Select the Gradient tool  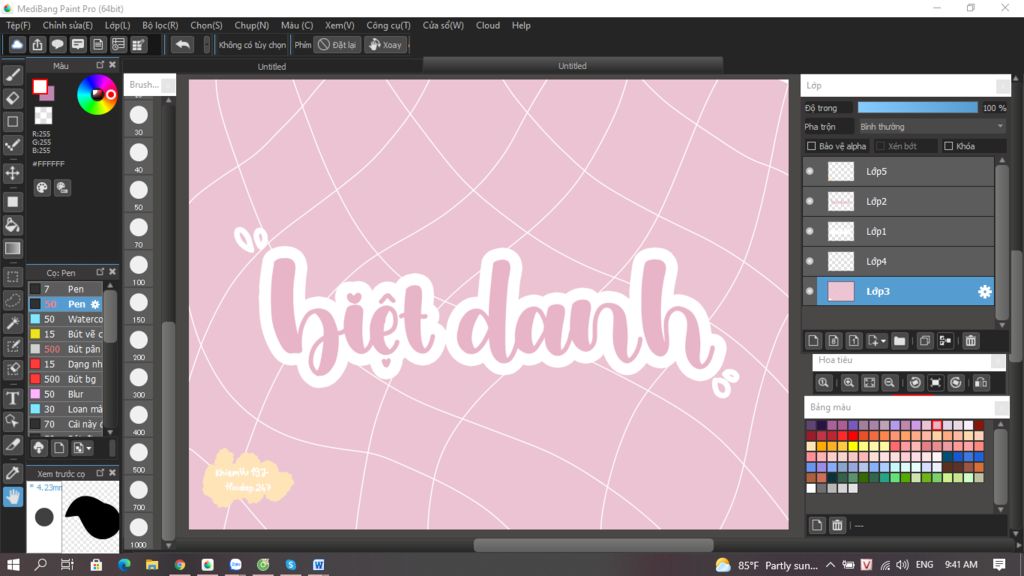tap(12, 249)
